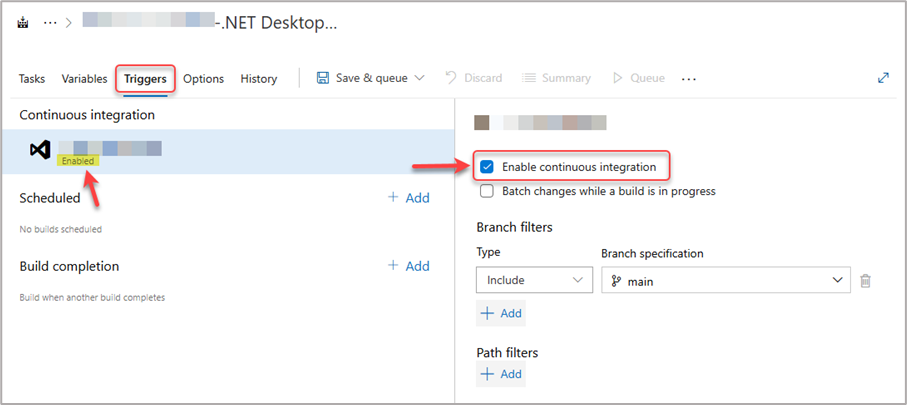This screenshot has height=405, width=907.
Task: Add a new path filter
Action: (x=501, y=374)
